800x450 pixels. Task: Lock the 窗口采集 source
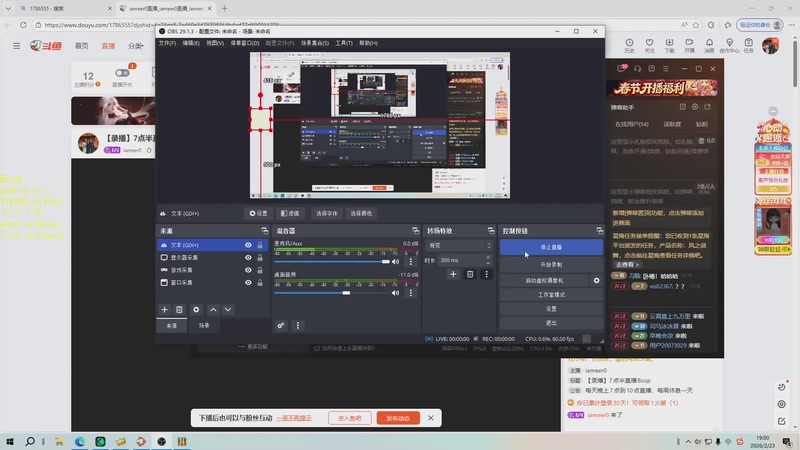coord(260,283)
